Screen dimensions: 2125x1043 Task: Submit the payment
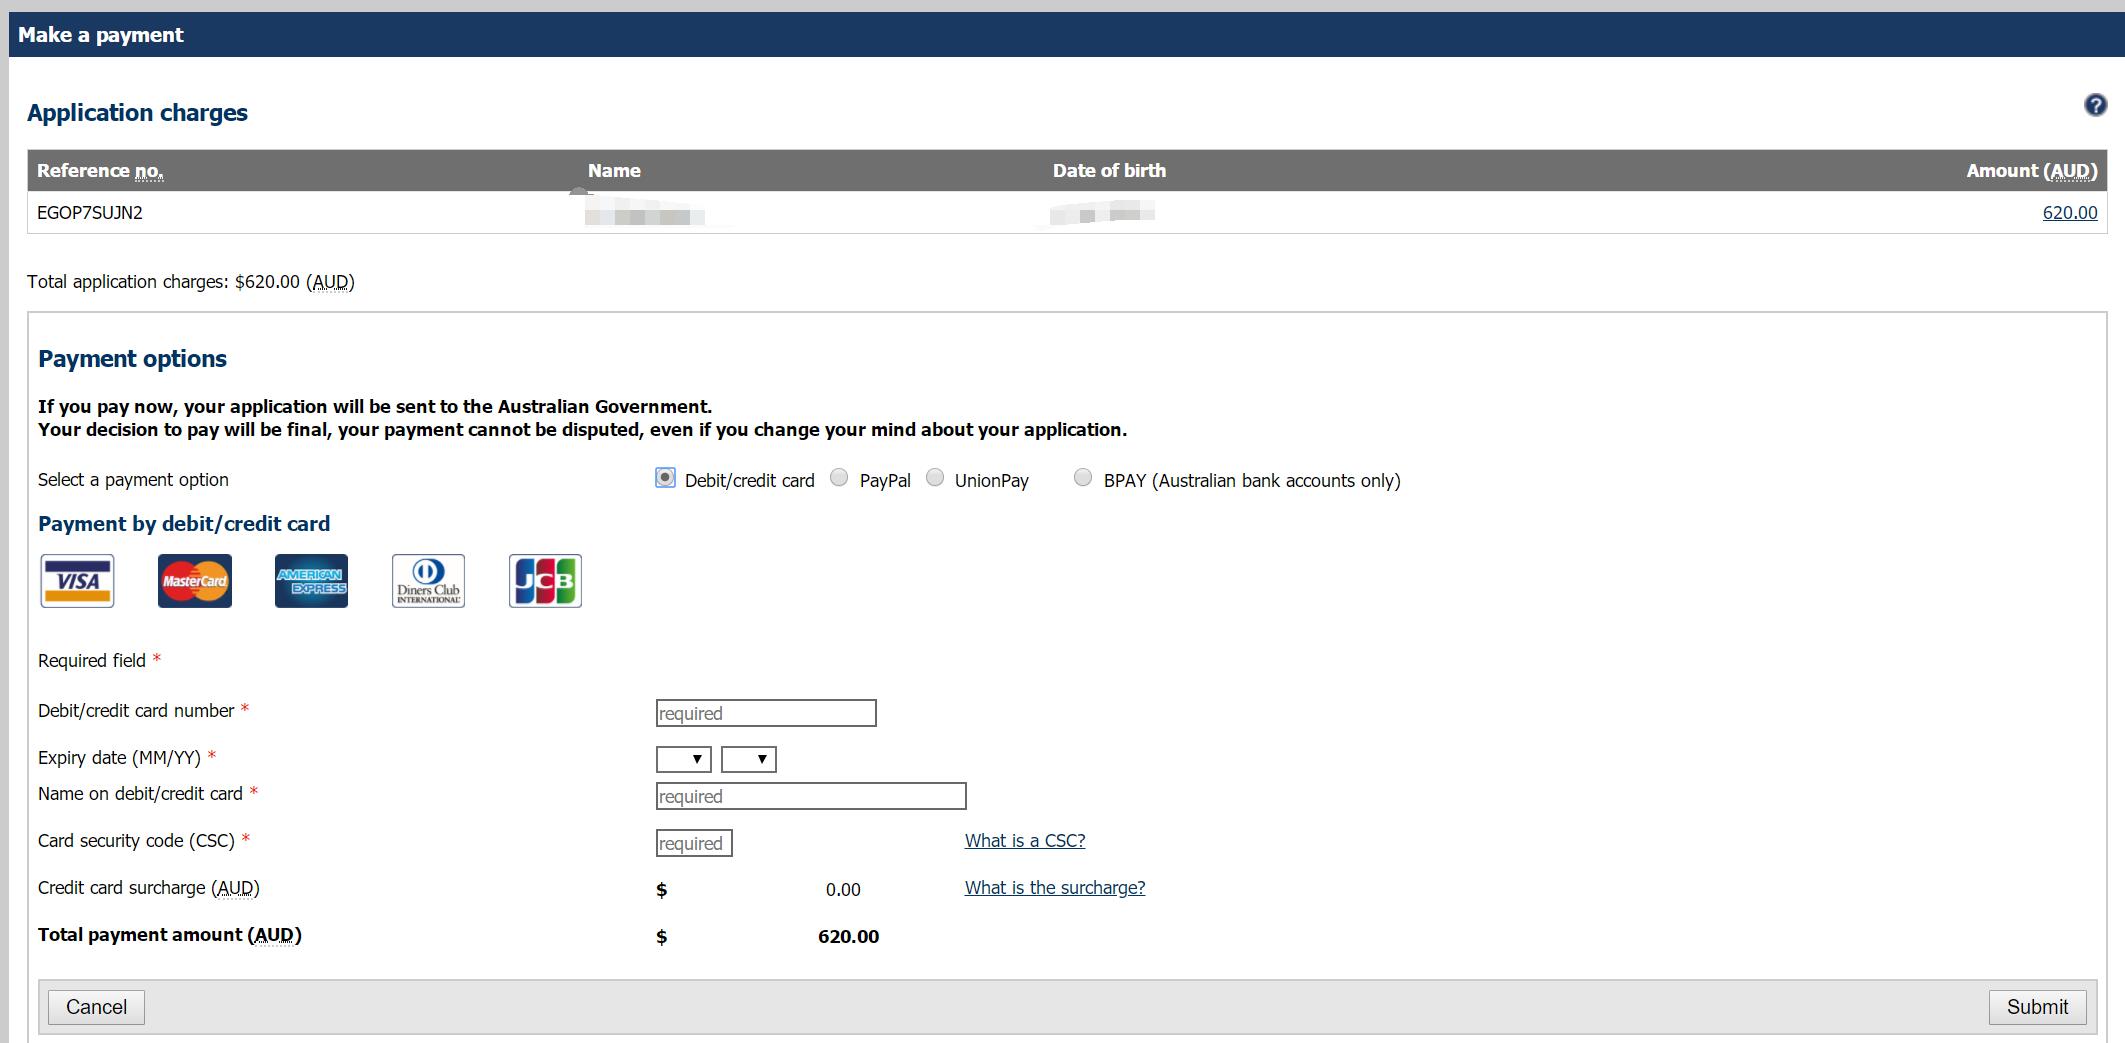(2037, 1007)
